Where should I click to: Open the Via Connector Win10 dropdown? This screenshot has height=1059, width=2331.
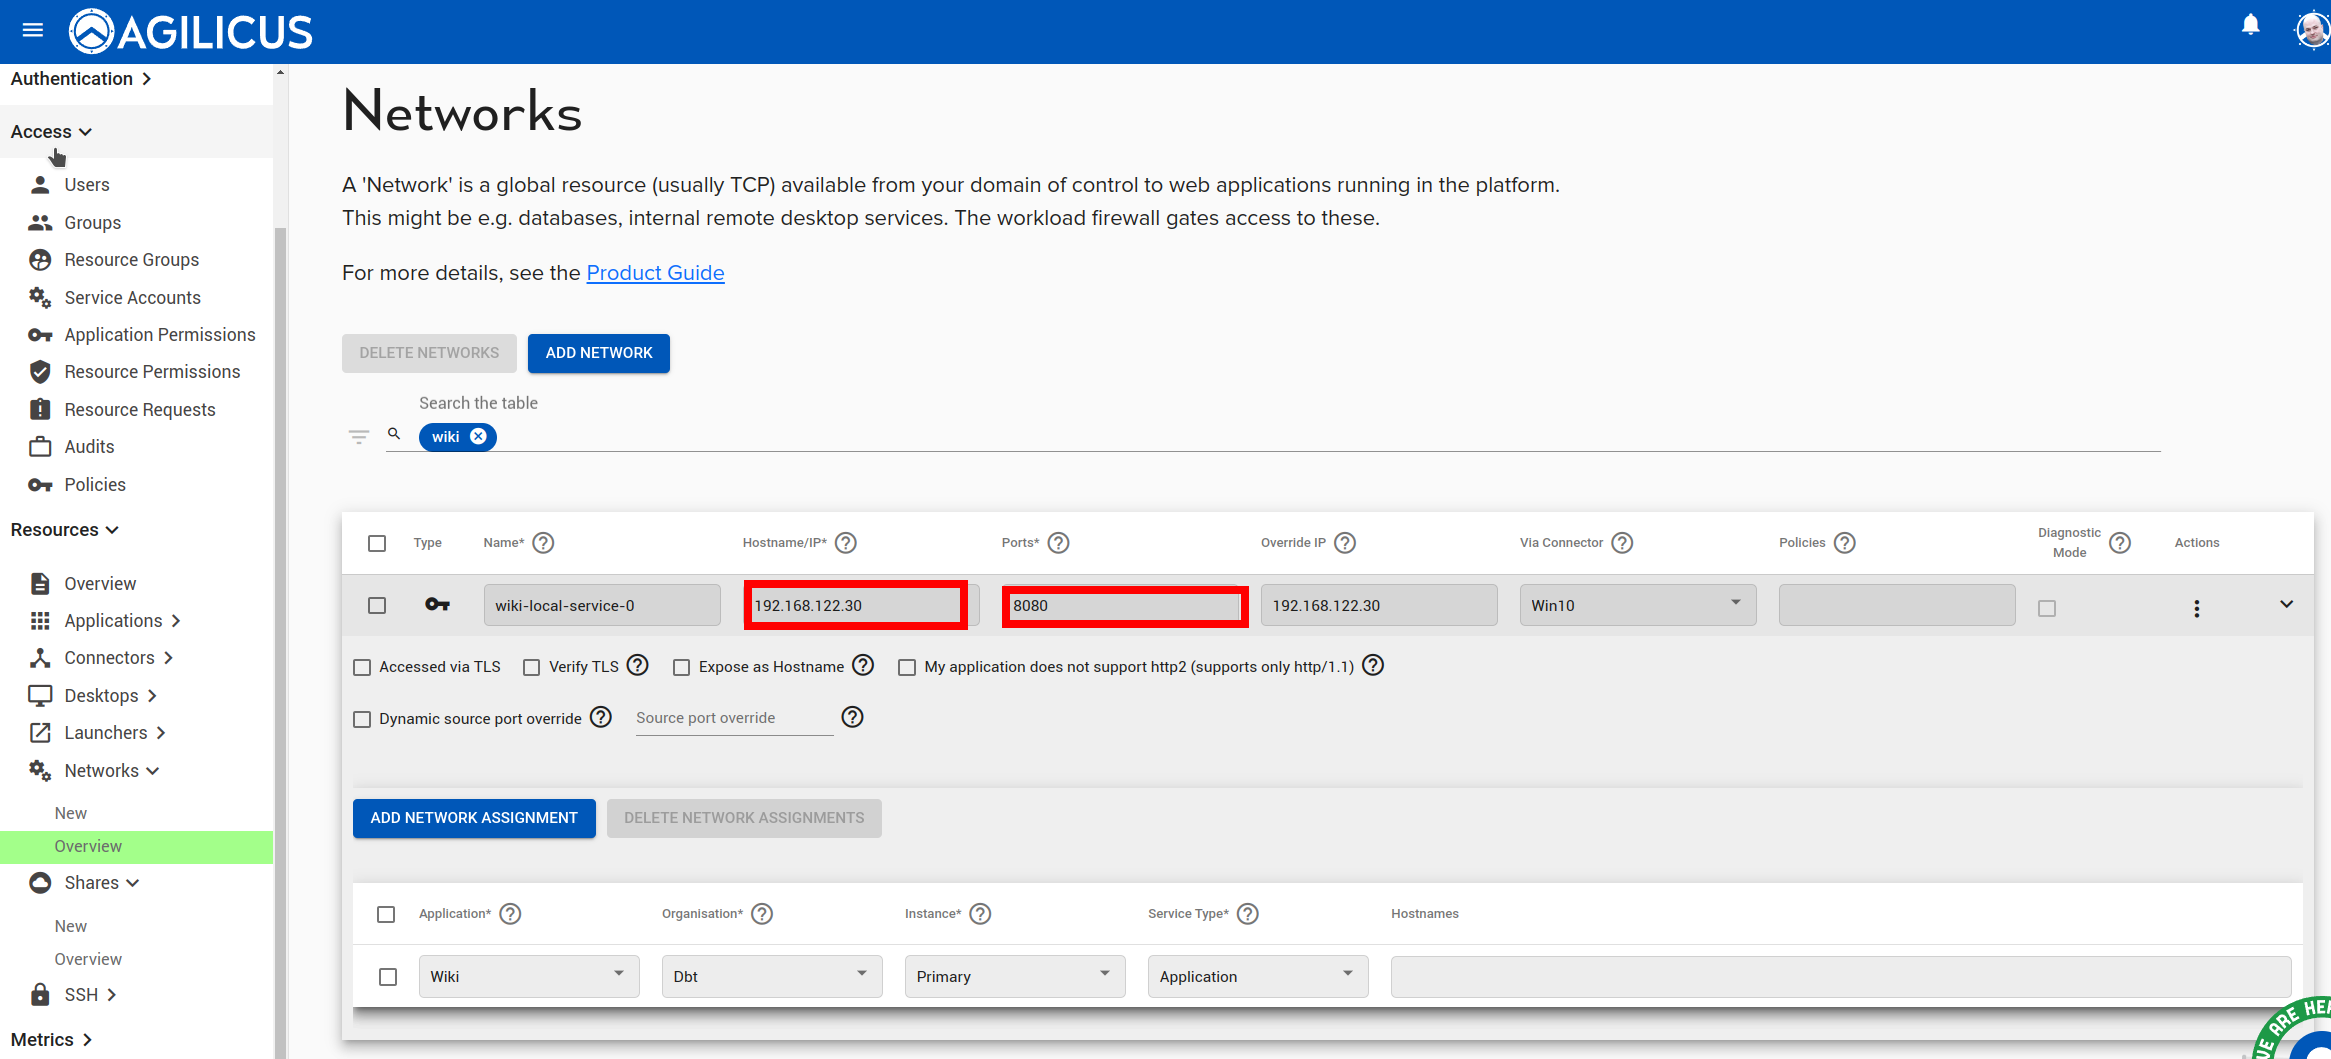(x=1637, y=606)
